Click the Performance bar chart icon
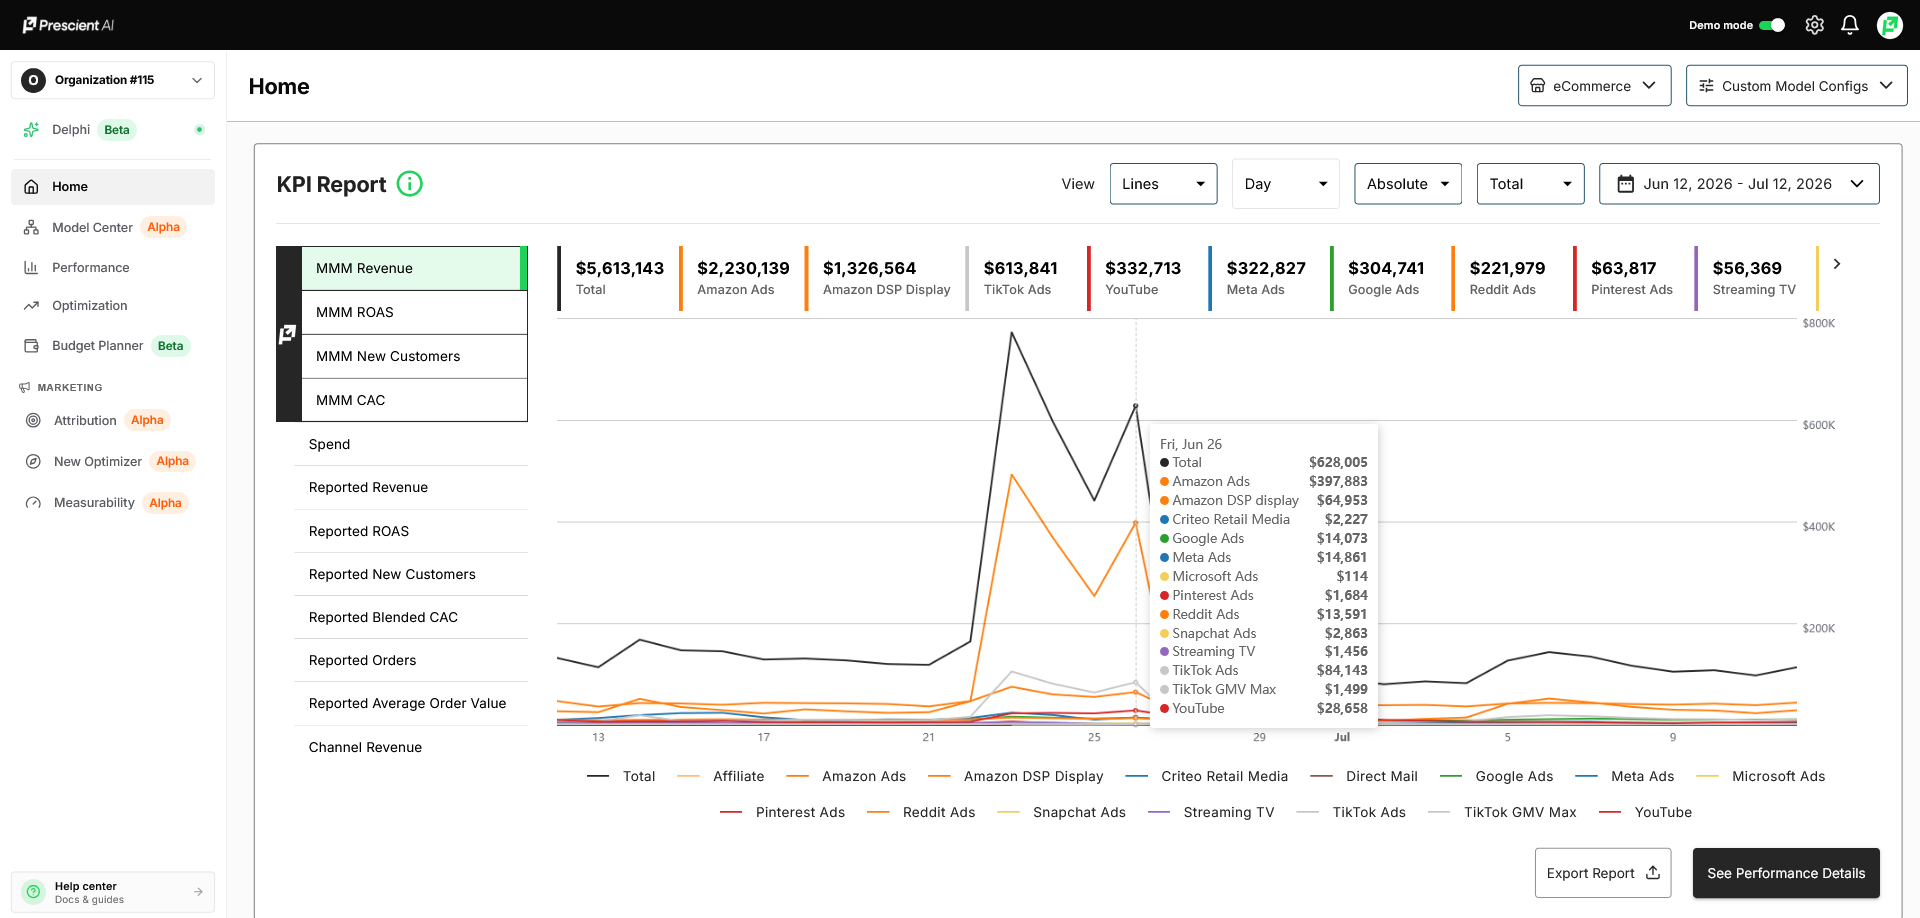1920x918 pixels. coord(32,268)
